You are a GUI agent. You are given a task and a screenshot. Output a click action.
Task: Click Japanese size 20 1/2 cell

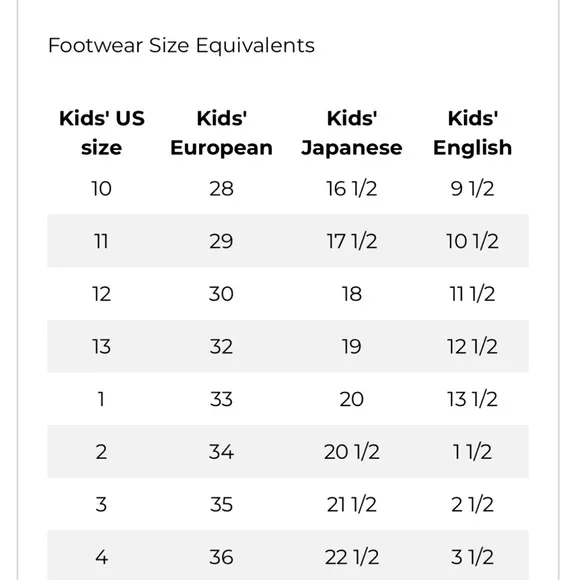352,452
